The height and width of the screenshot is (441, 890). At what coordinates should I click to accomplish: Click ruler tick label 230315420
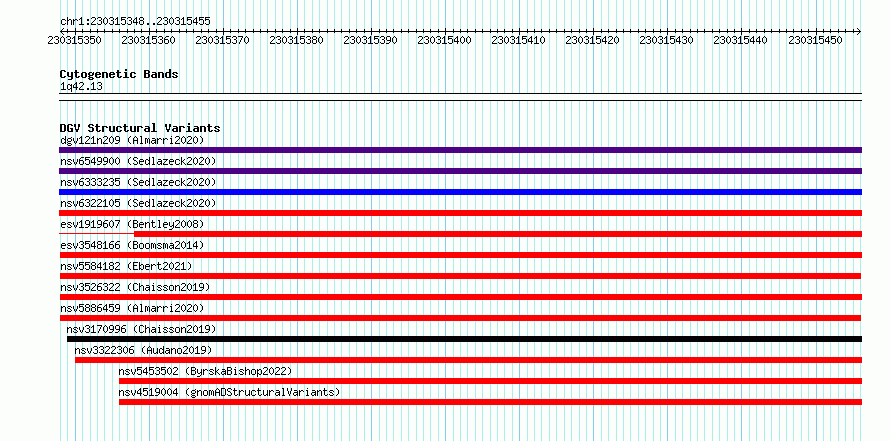click(x=593, y=40)
